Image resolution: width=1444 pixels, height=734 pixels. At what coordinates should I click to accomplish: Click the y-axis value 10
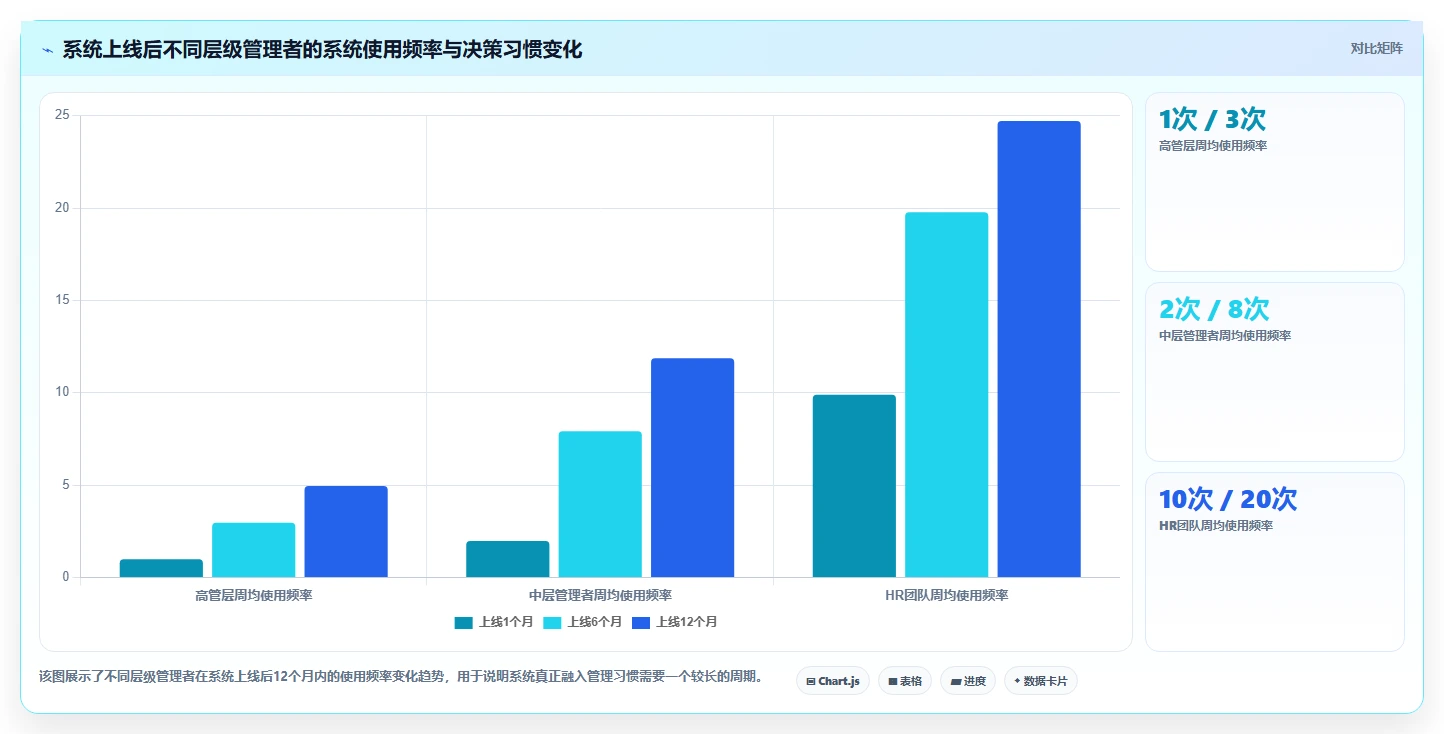click(62, 392)
